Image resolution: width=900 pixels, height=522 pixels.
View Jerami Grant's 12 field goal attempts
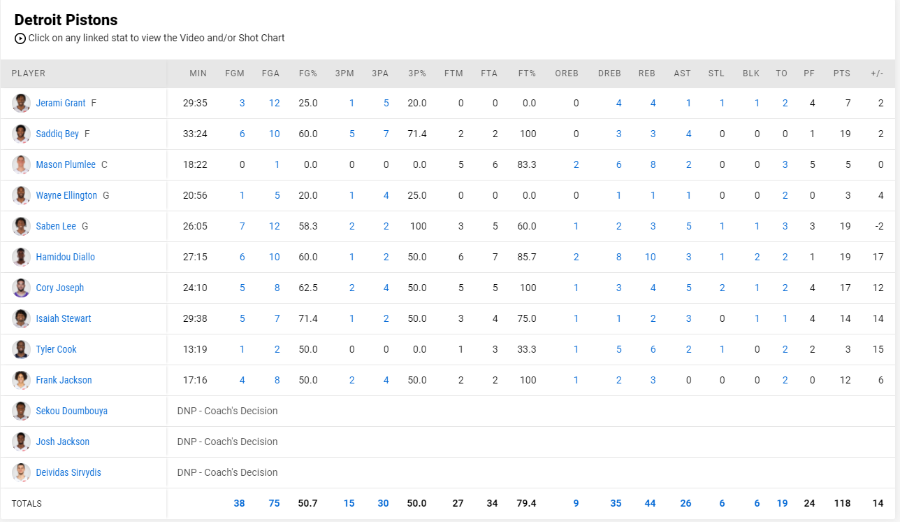click(274, 103)
